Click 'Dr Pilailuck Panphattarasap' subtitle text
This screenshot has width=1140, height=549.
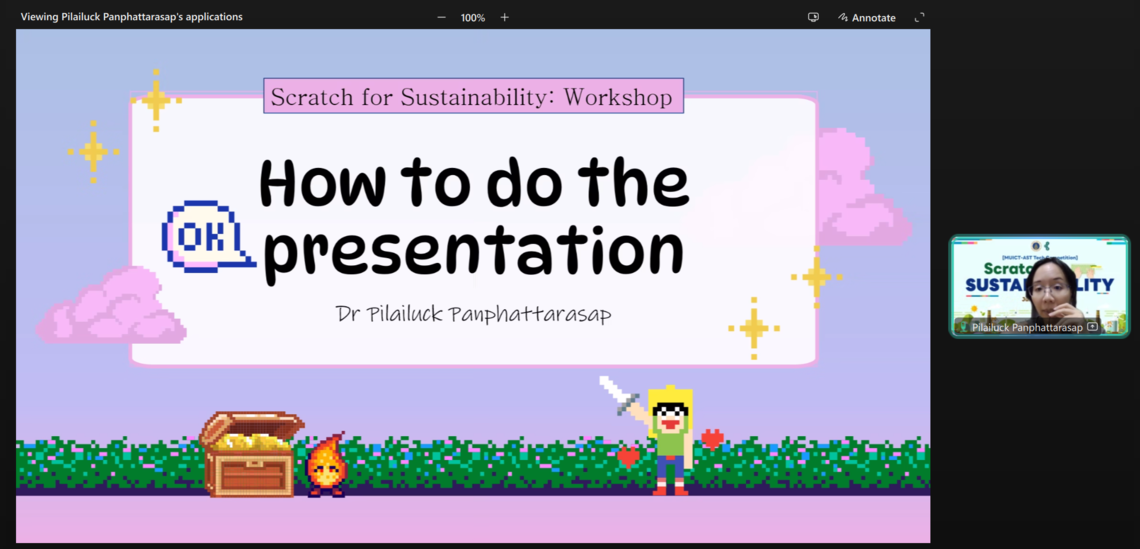pyautogui.click(x=473, y=314)
